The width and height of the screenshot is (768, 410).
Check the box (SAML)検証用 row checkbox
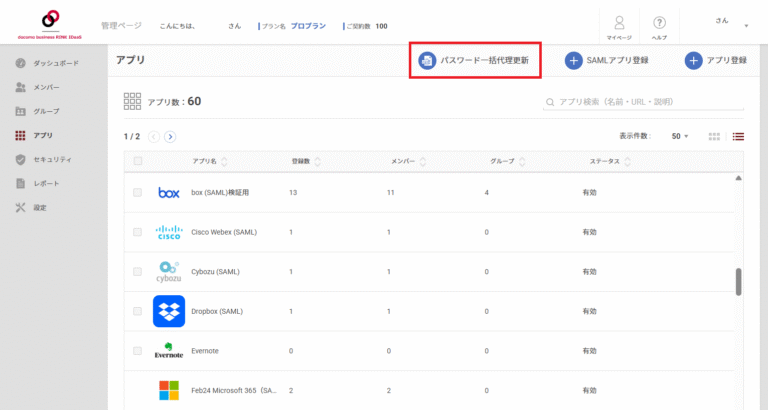(x=138, y=192)
